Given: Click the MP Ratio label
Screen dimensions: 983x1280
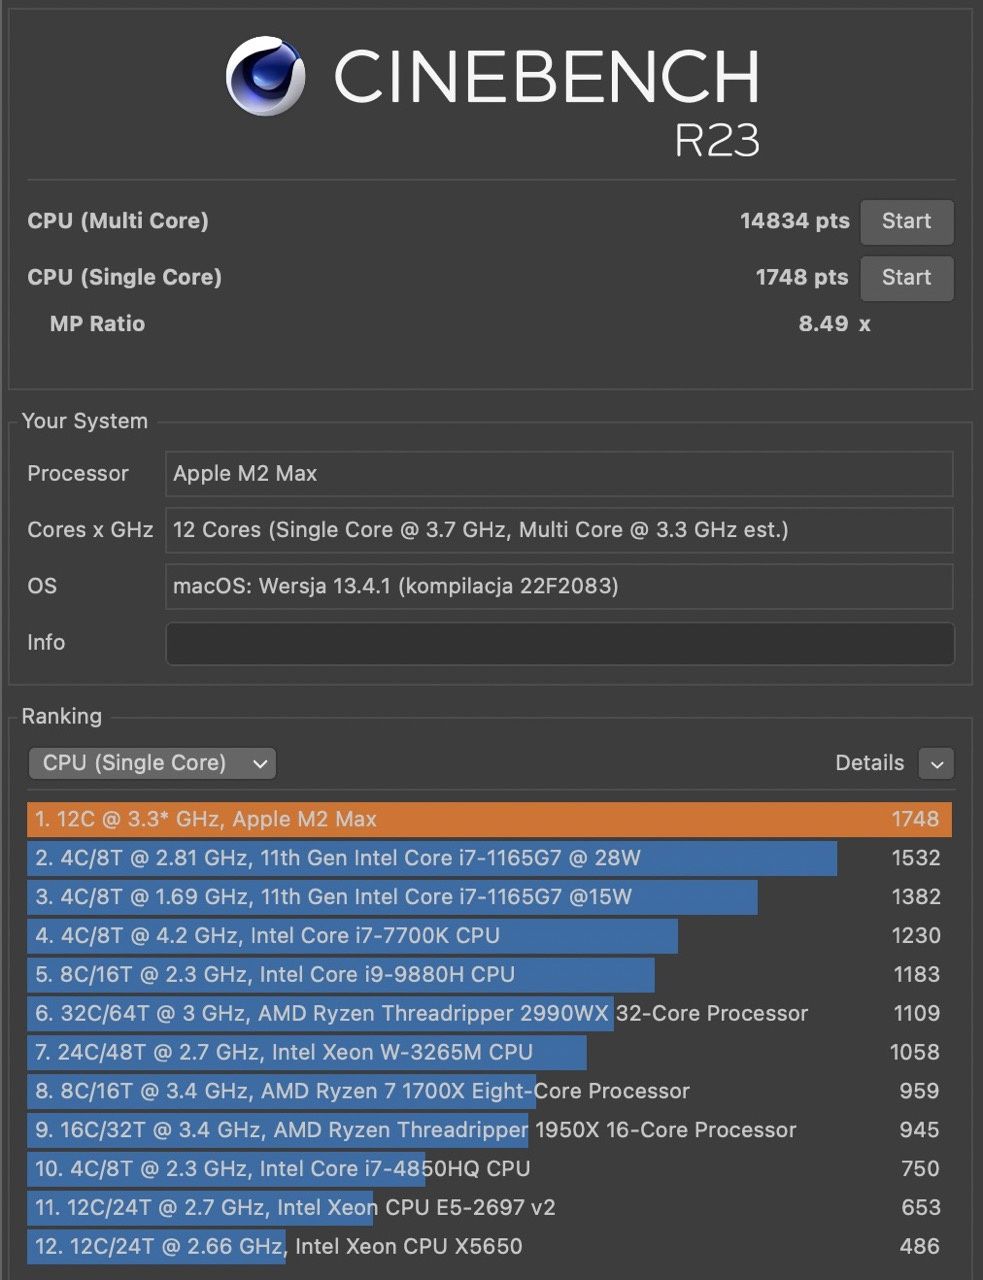Looking at the screenshot, I should pyautogui.click(x=97, y=324).
